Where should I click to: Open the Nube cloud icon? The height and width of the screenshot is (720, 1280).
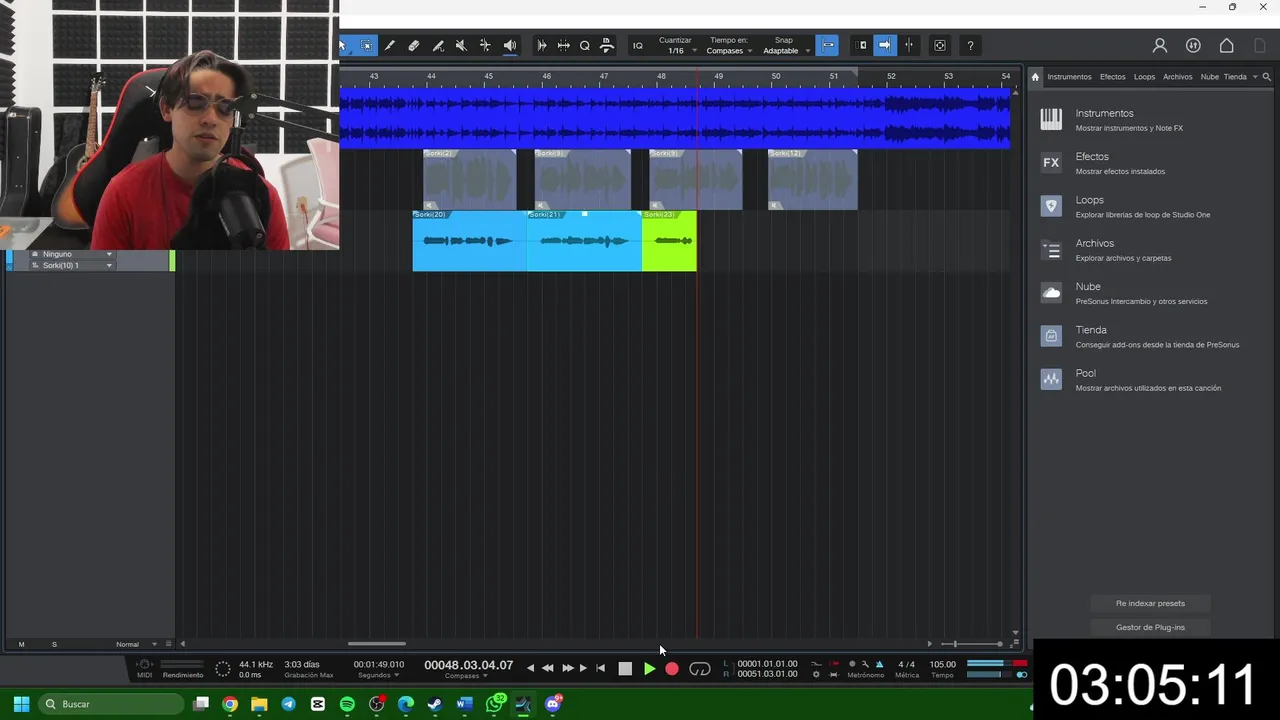[1051, 293]
